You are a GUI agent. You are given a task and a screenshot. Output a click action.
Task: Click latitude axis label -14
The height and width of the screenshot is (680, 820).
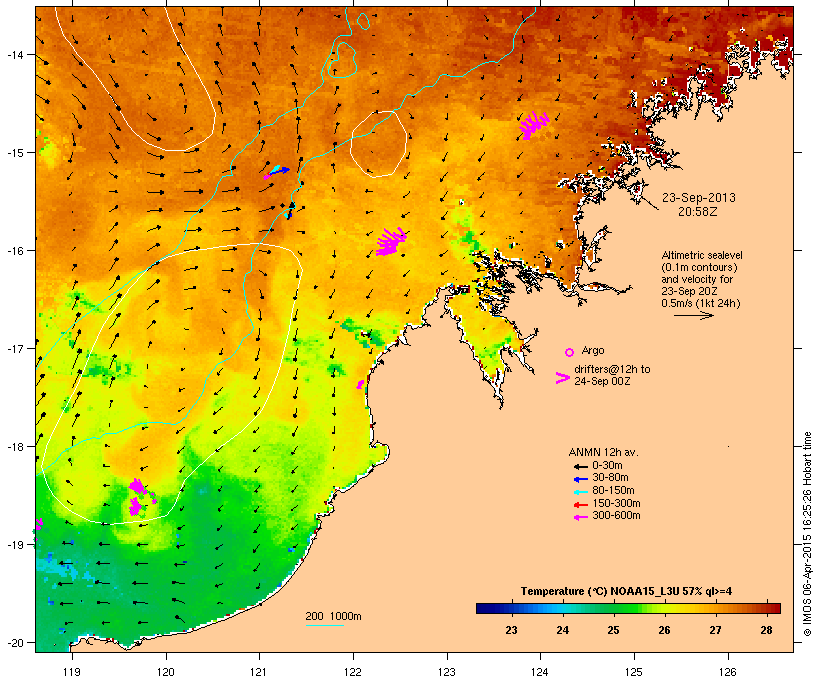coord(14,54)
